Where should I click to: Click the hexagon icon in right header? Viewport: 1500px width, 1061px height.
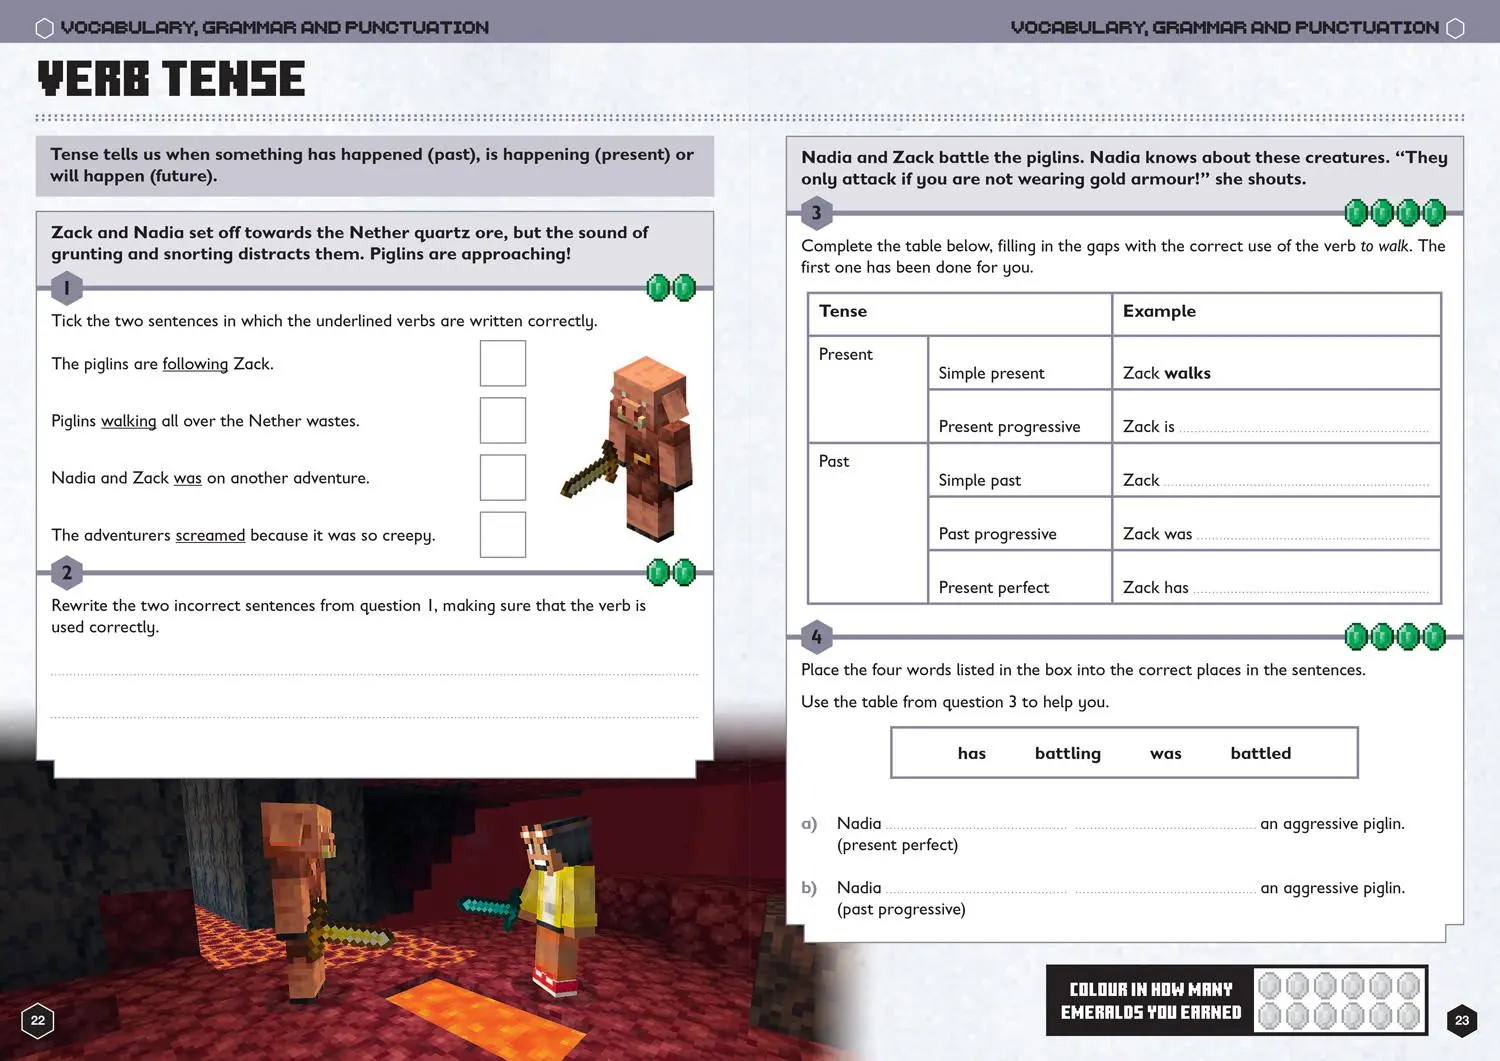(x=1456, y=28)
